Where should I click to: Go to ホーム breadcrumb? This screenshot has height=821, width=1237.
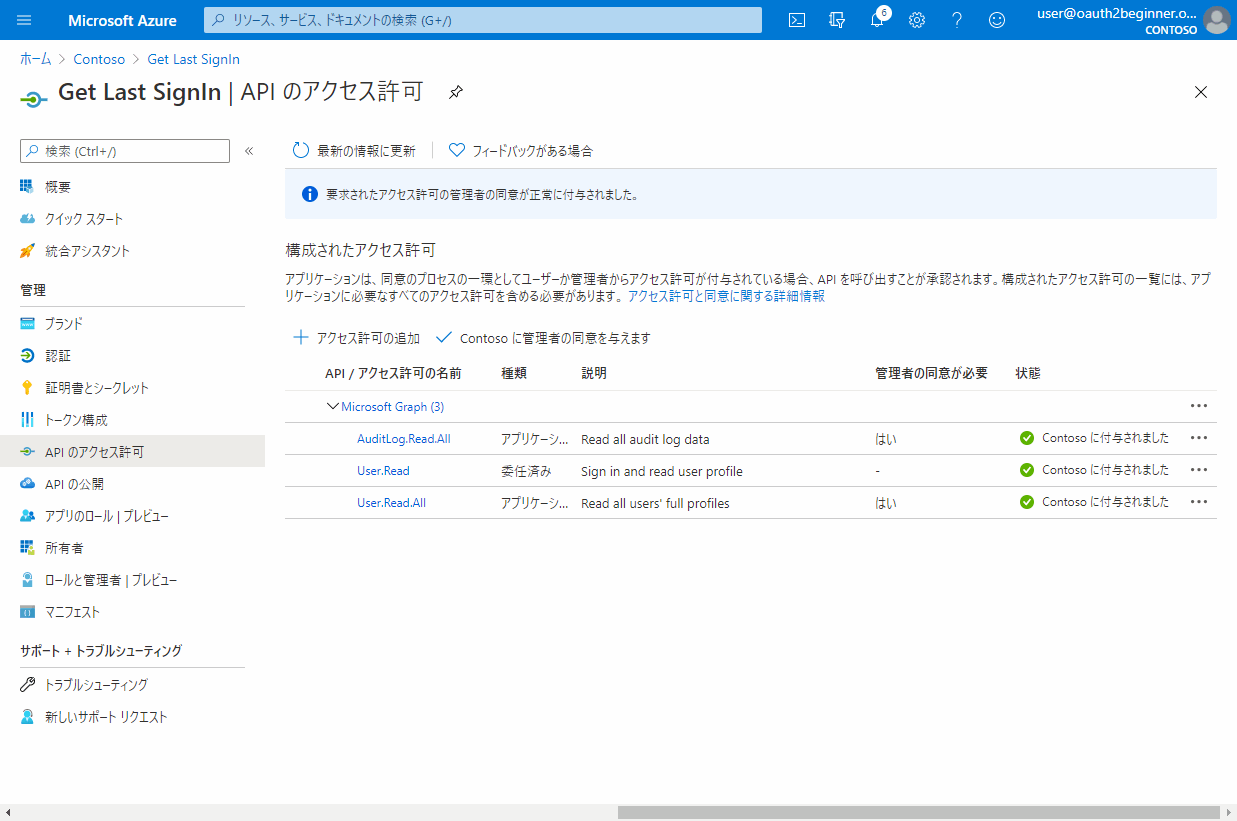[36, 60]
